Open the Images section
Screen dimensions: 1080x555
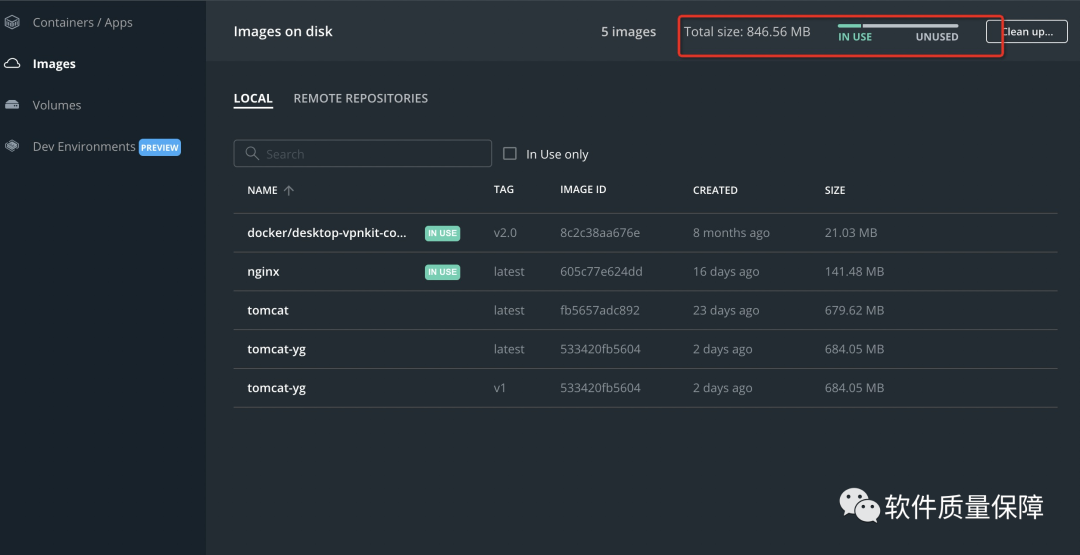[x=54, y=64]
